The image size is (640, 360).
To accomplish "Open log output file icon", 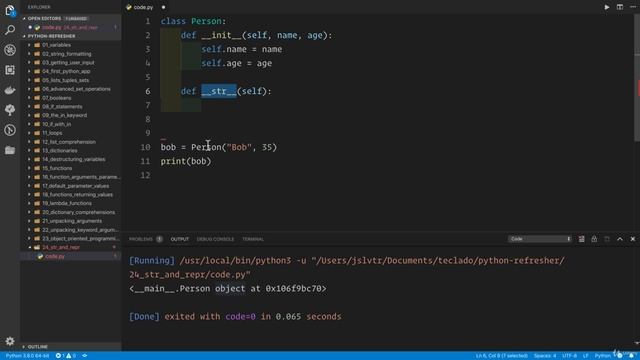I will (x=607, y=239).
